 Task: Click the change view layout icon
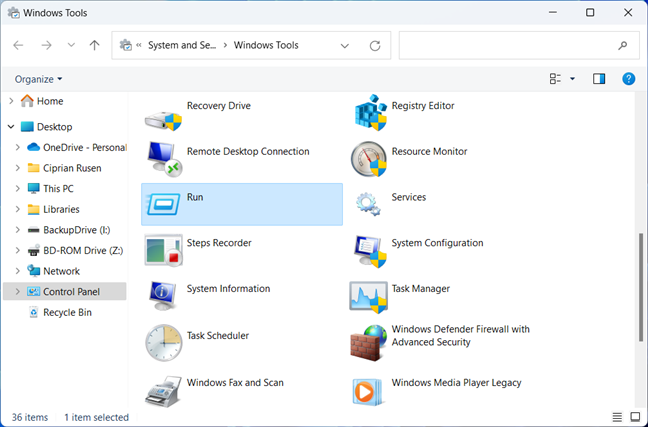(x=555, y=79)
